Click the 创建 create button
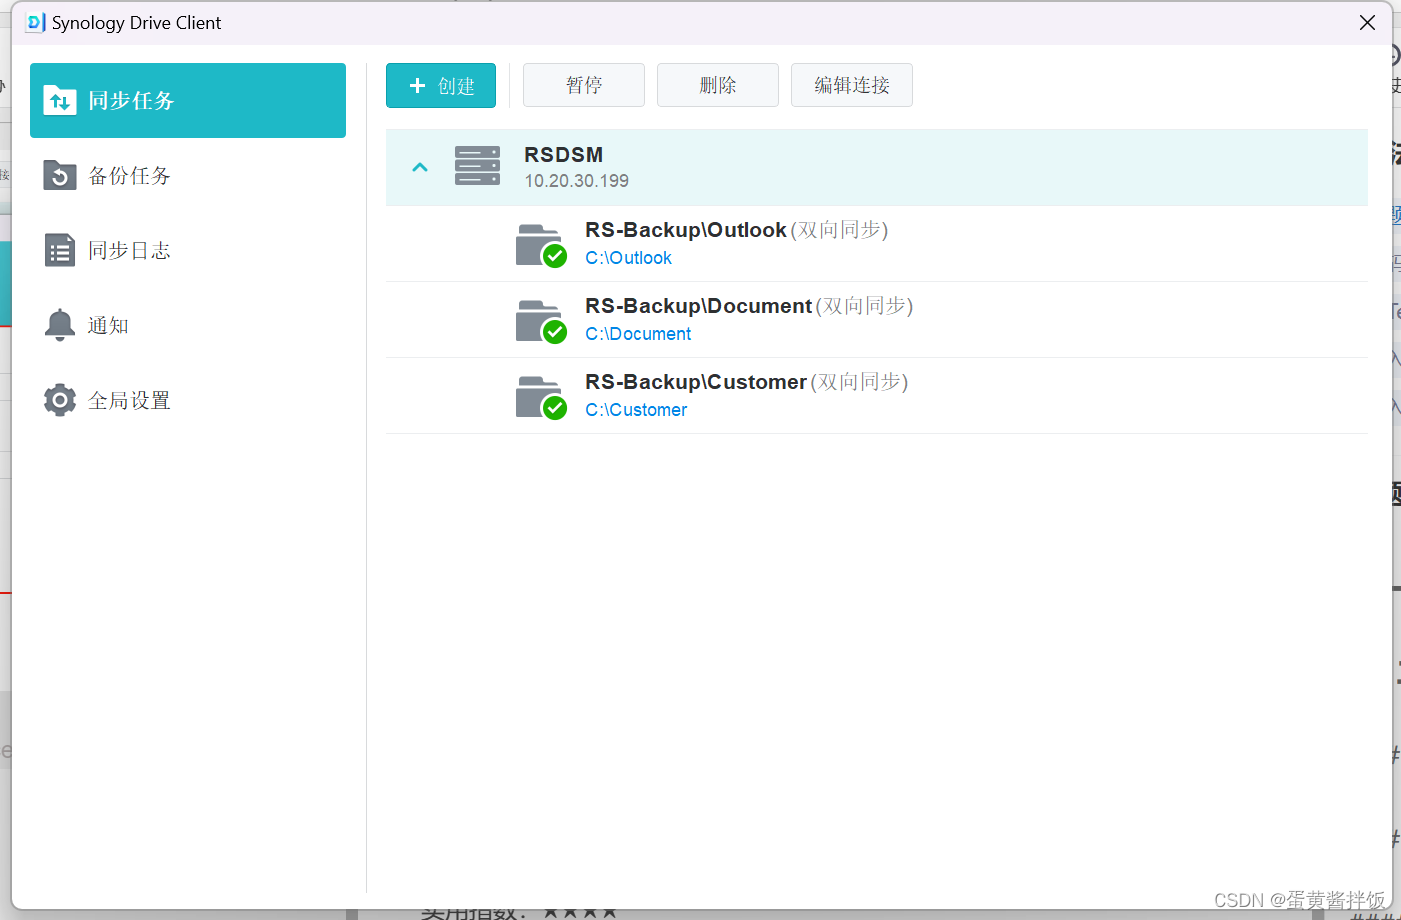This screenshot has width=1401, height=920. [441, 85]
